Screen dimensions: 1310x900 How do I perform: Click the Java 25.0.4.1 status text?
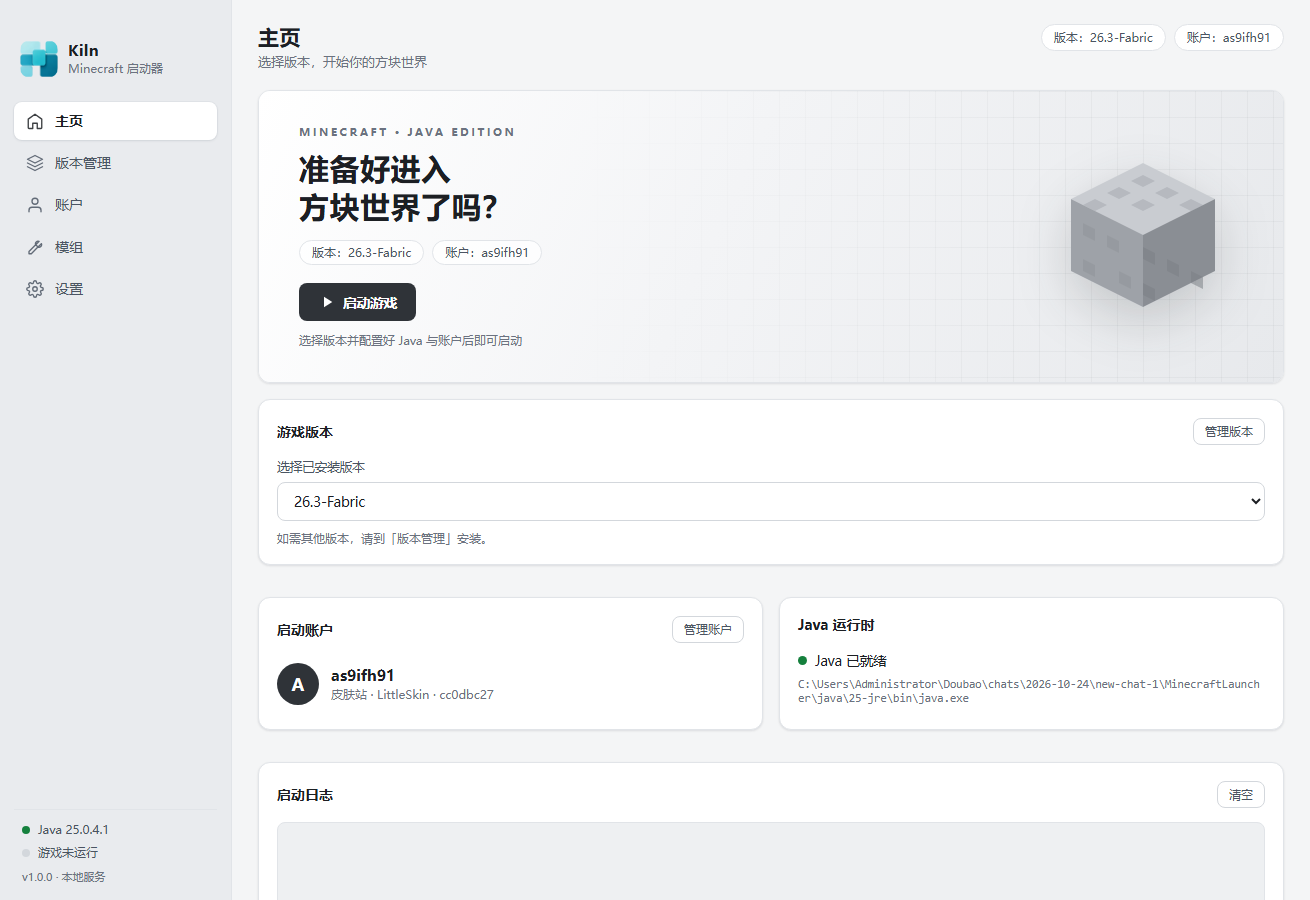(73, 830)
